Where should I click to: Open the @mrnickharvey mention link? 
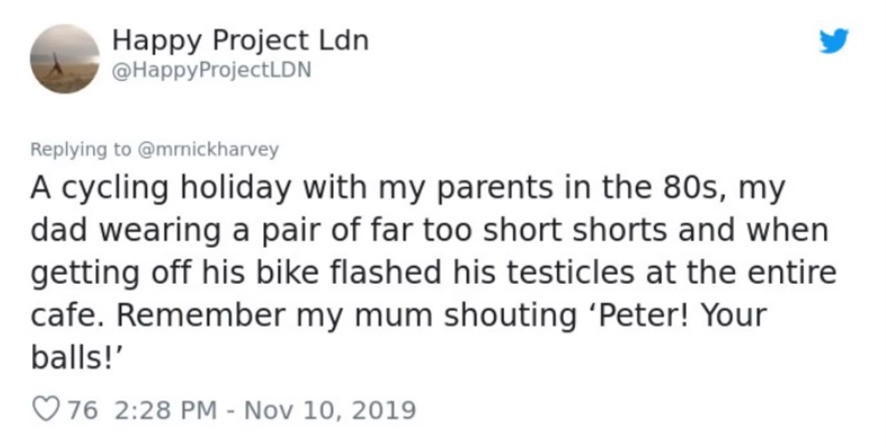(x=208, y=150)
